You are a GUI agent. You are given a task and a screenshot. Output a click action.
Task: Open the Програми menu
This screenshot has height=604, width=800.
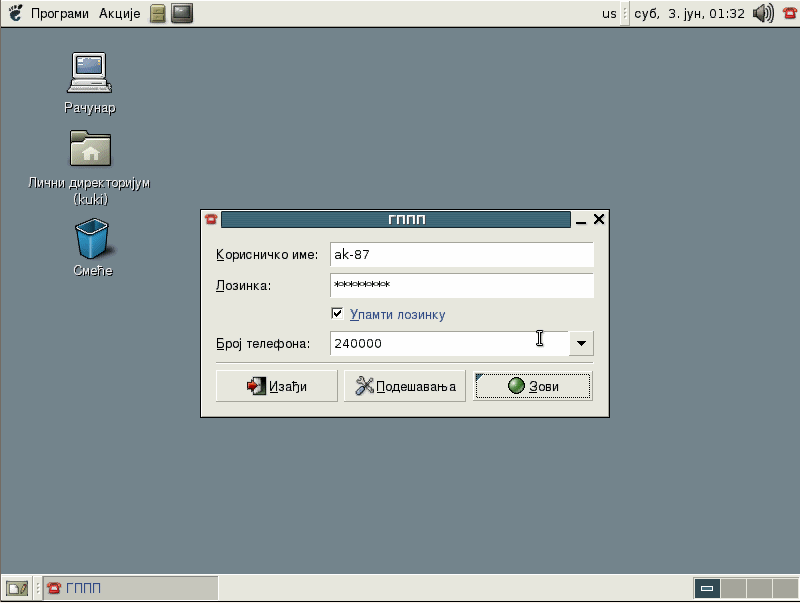(x=60, y=13)
